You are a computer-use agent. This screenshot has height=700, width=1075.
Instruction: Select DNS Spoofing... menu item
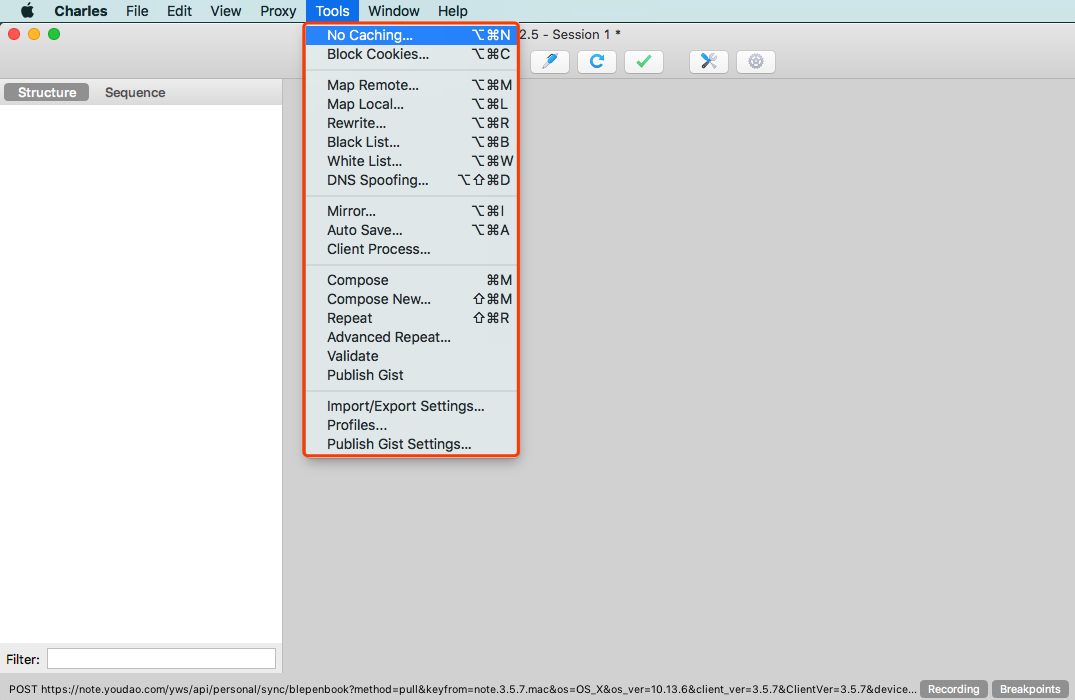[411, 180]
